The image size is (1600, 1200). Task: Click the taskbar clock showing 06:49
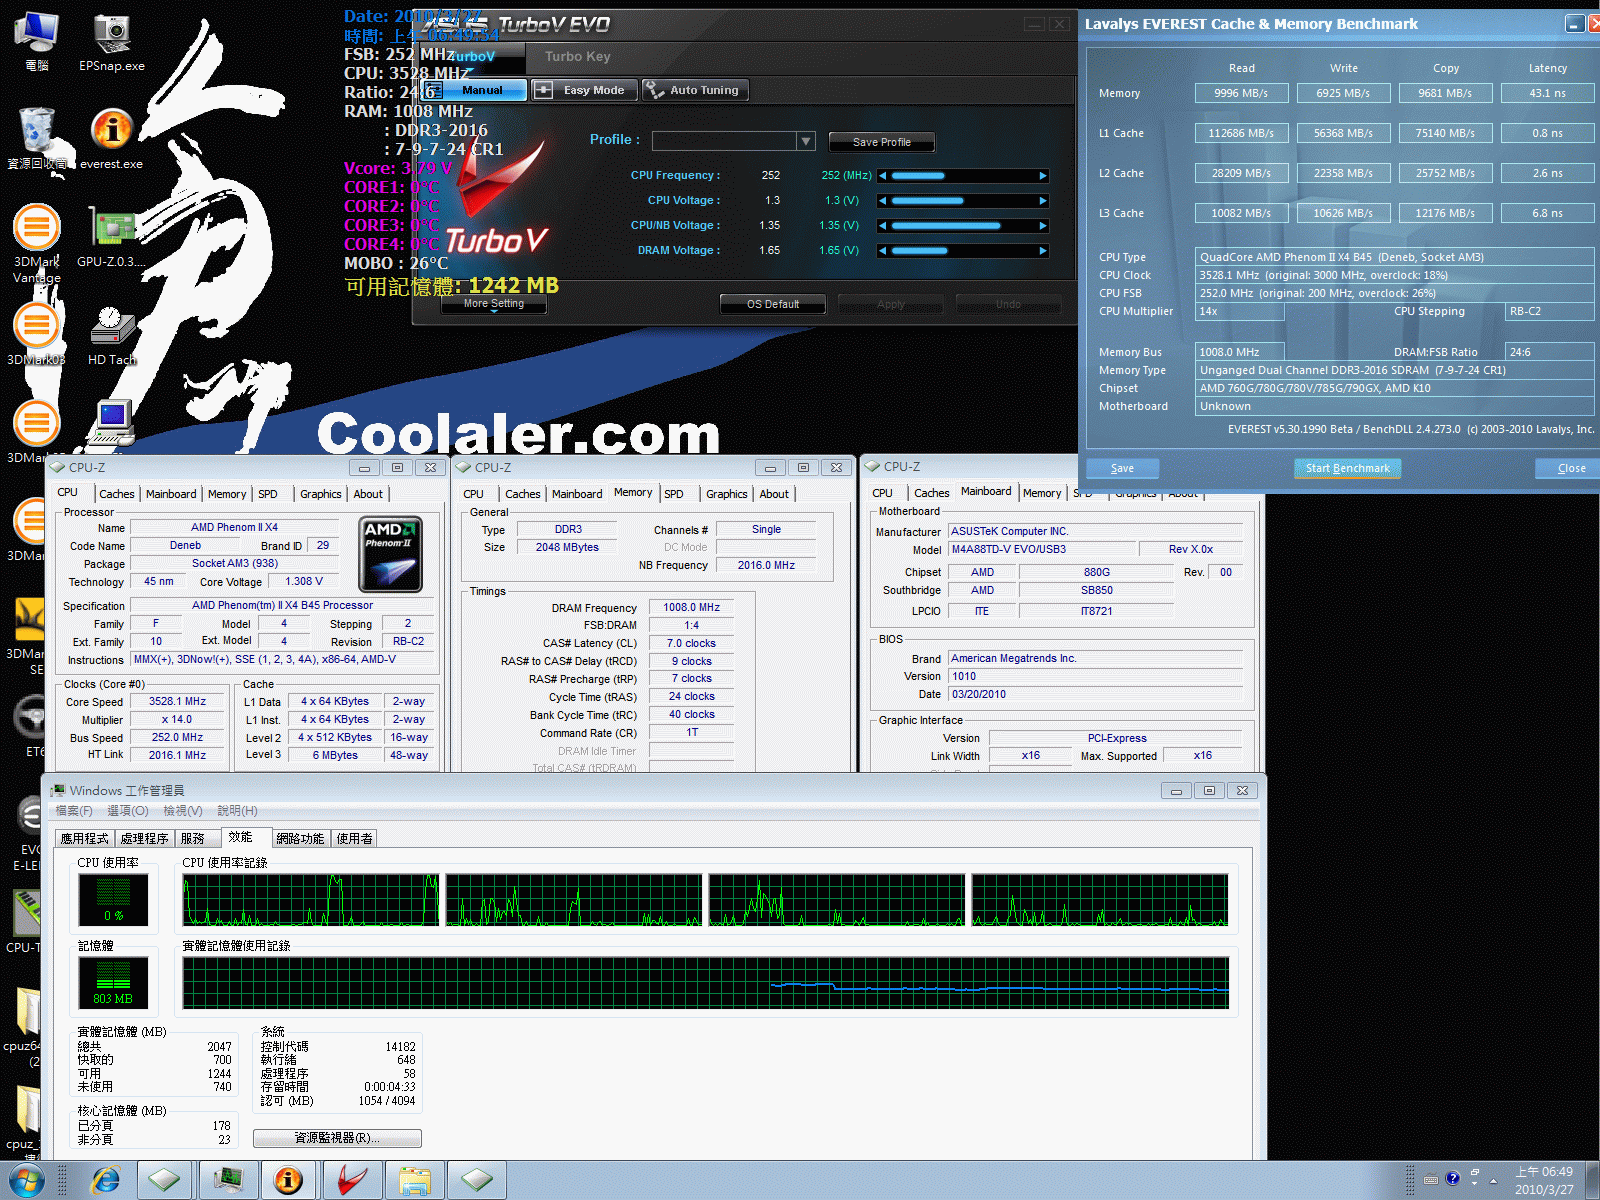pos(1544,1181)
